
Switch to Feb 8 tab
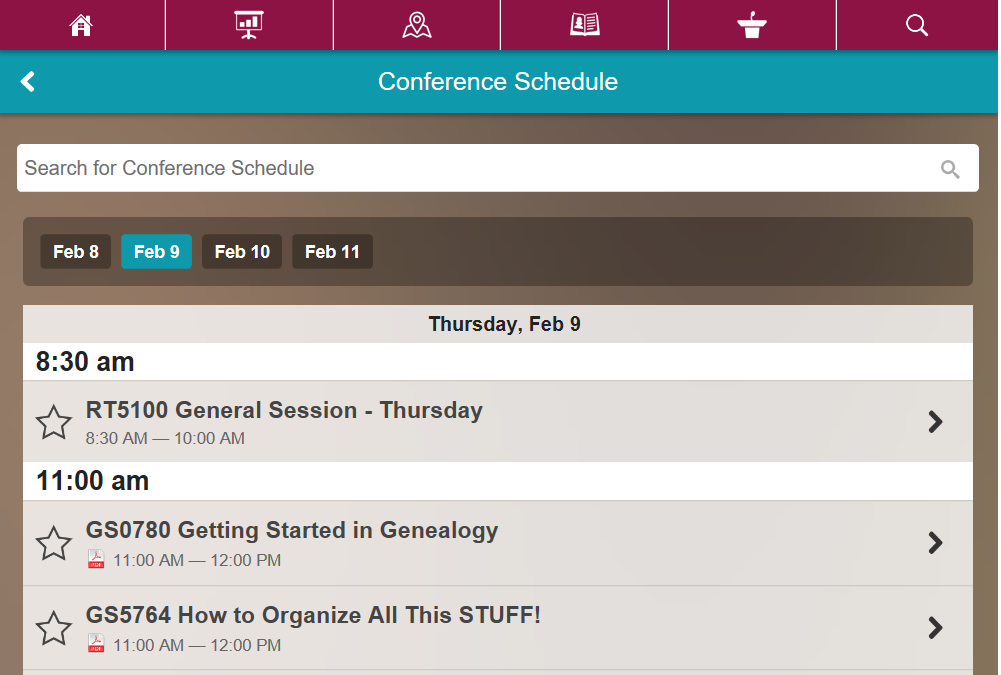76,252
